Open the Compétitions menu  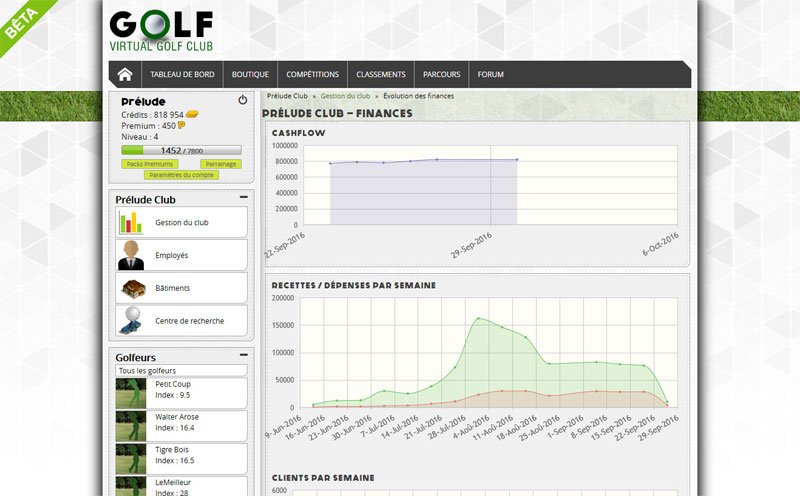[x=312, y=75]
